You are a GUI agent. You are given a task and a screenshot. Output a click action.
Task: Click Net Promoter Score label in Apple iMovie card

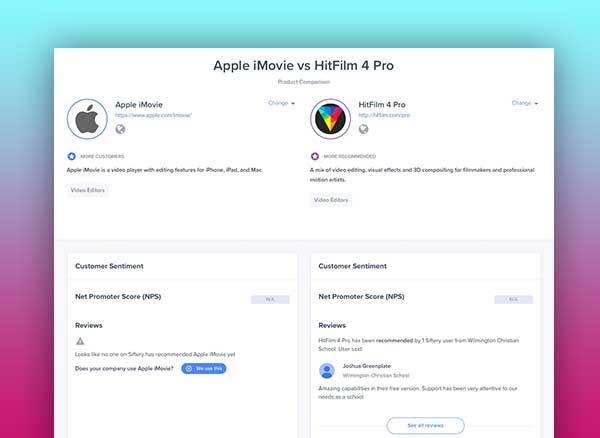pyautogui.click(x=118, y=296)
